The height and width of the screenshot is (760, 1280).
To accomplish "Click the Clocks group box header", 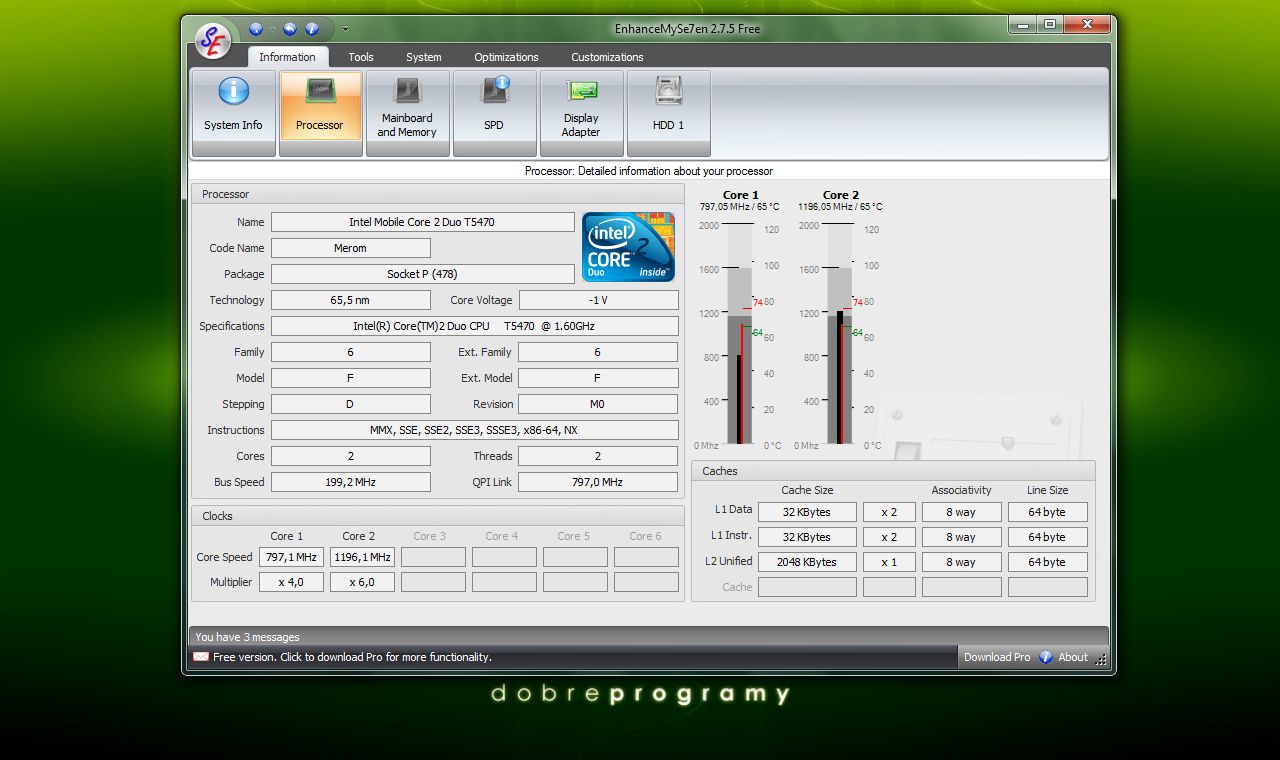I will [438, 516].
